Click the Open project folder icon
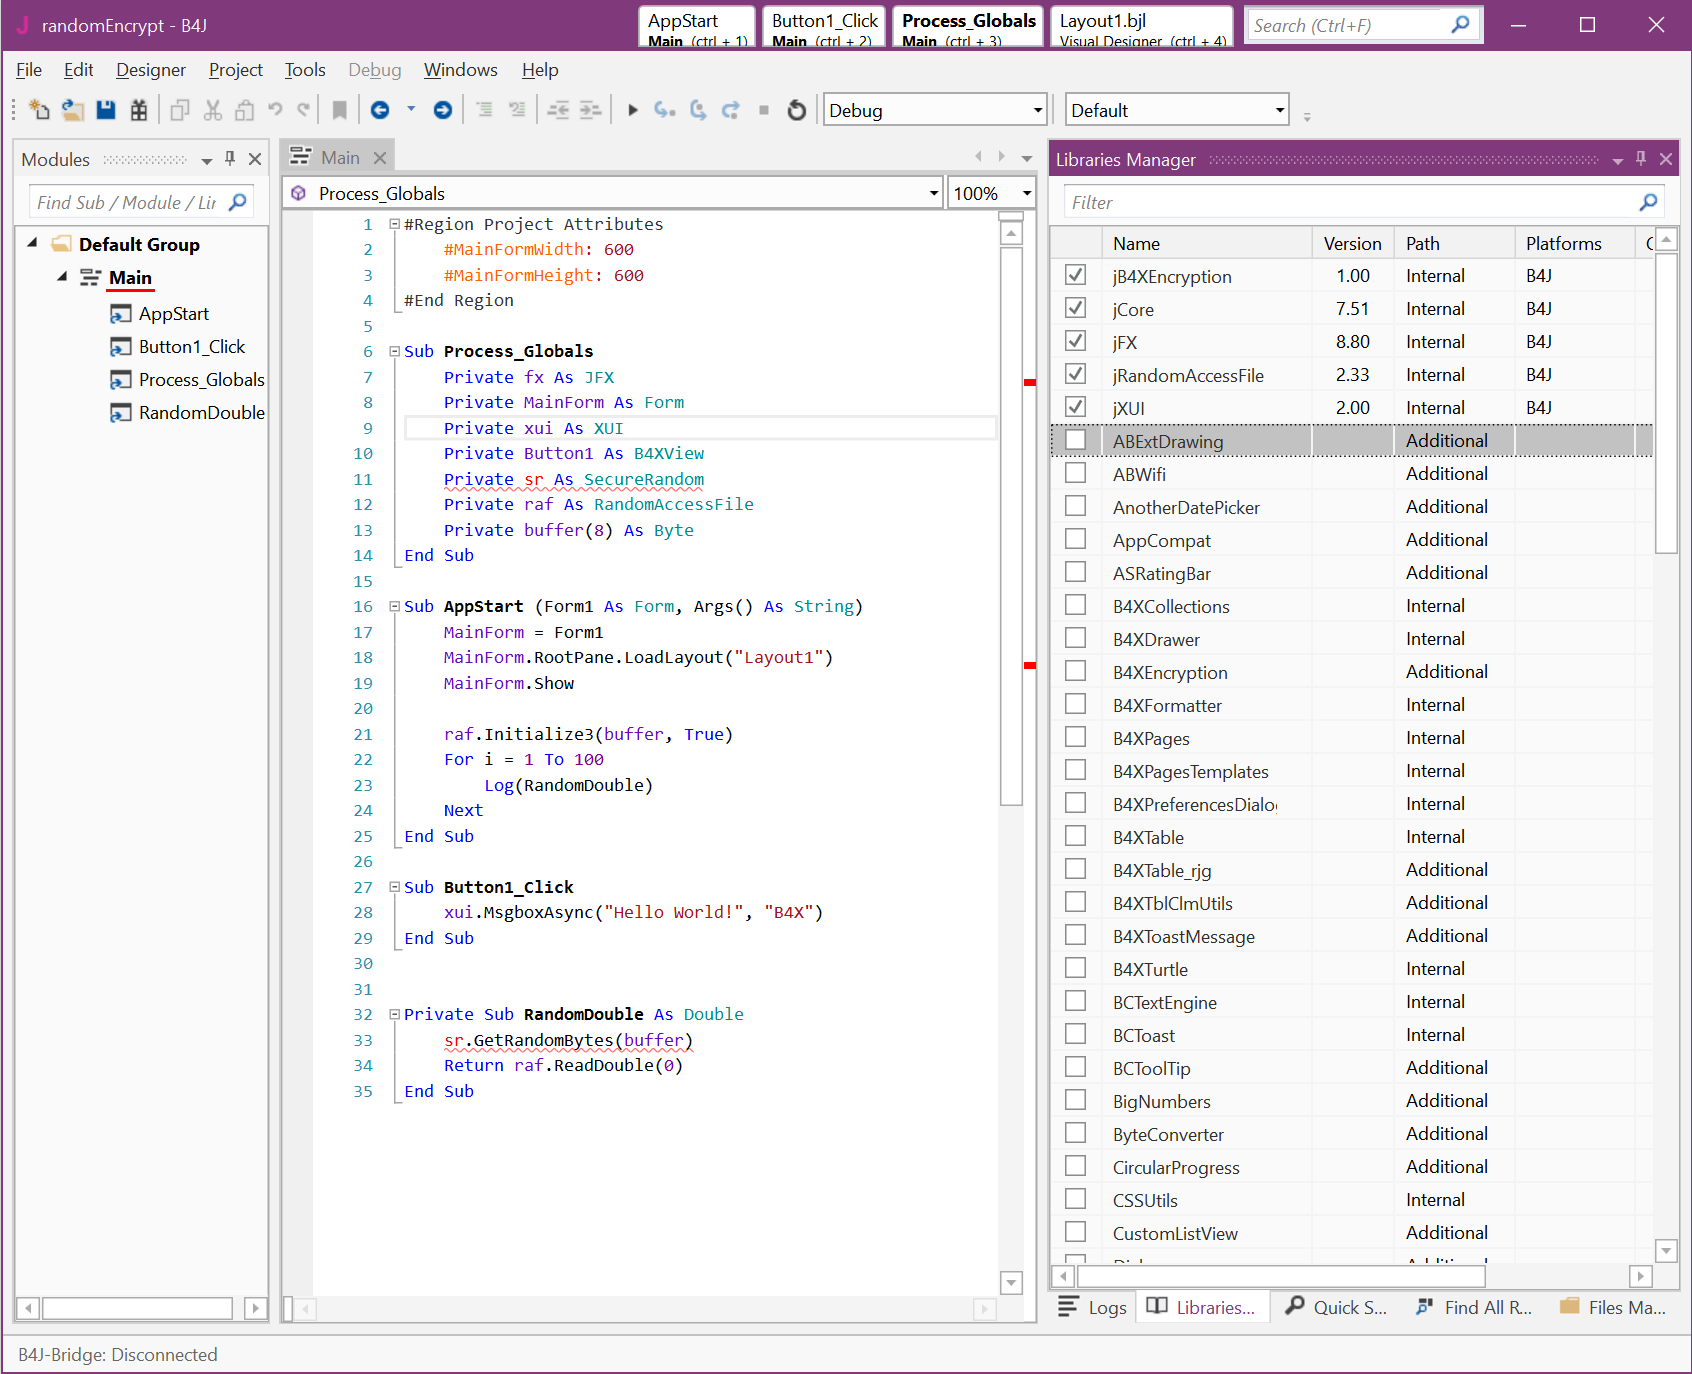Screen dimensions: 1692x1374 click(x=72, y=110)
